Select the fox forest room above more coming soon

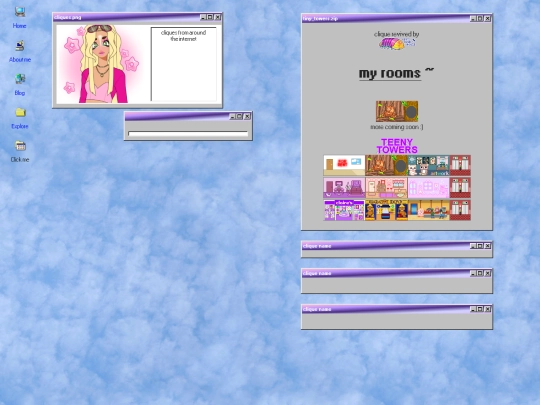click(x=397, y=111)
